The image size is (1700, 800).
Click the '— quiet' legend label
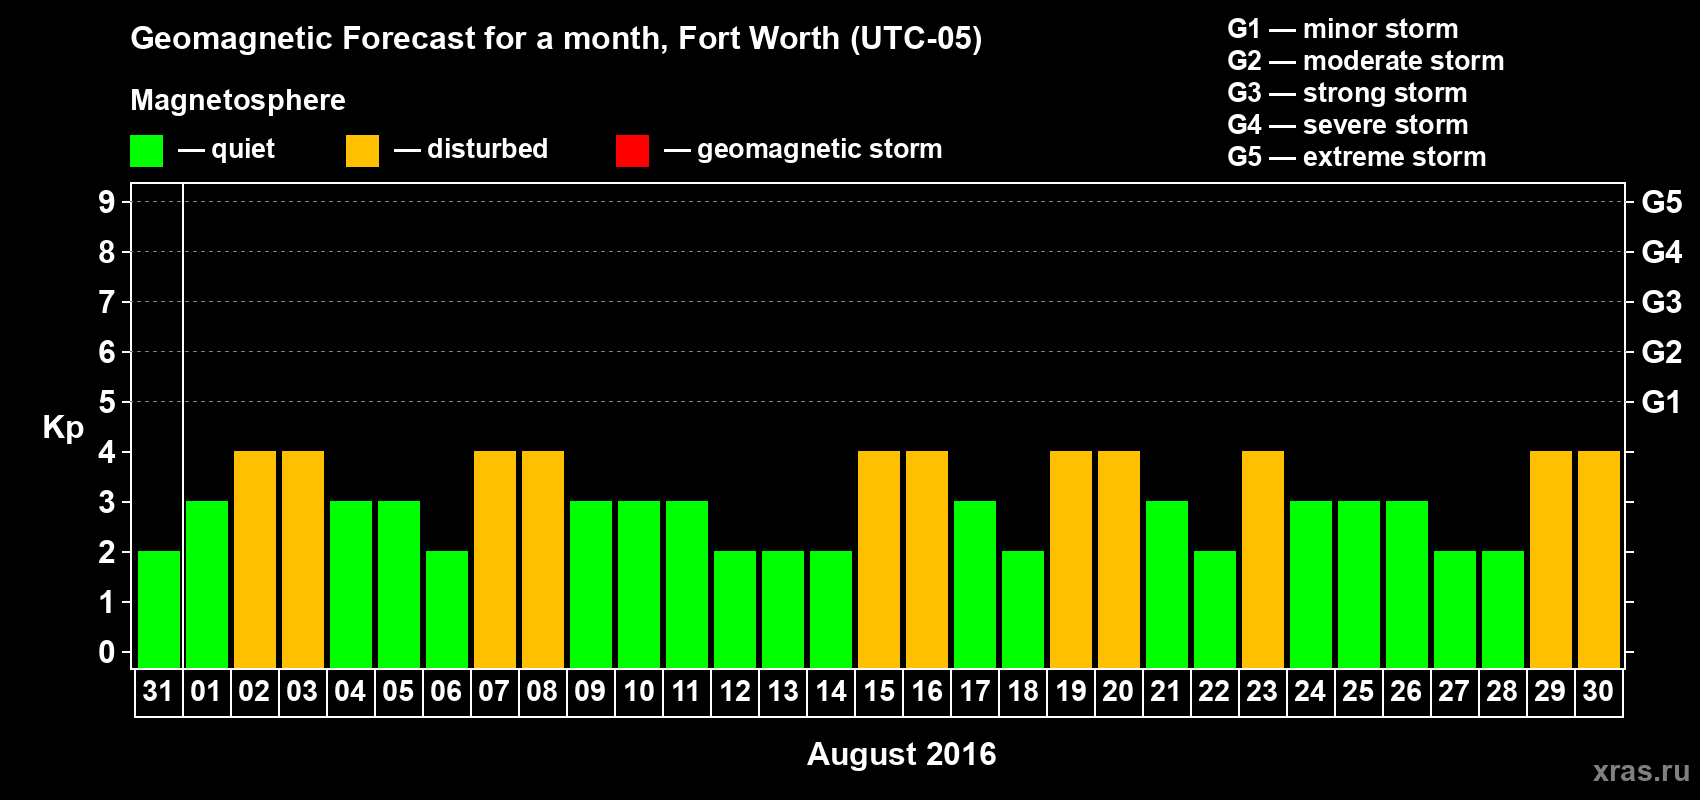pyautogui.click(x=226, y=149)
